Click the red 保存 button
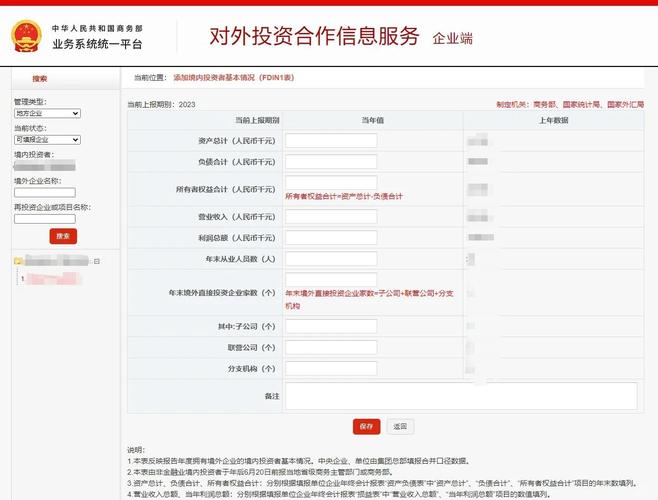Image resolution: width=658 pixels, height=500 pixels. [x=366, y=426]
